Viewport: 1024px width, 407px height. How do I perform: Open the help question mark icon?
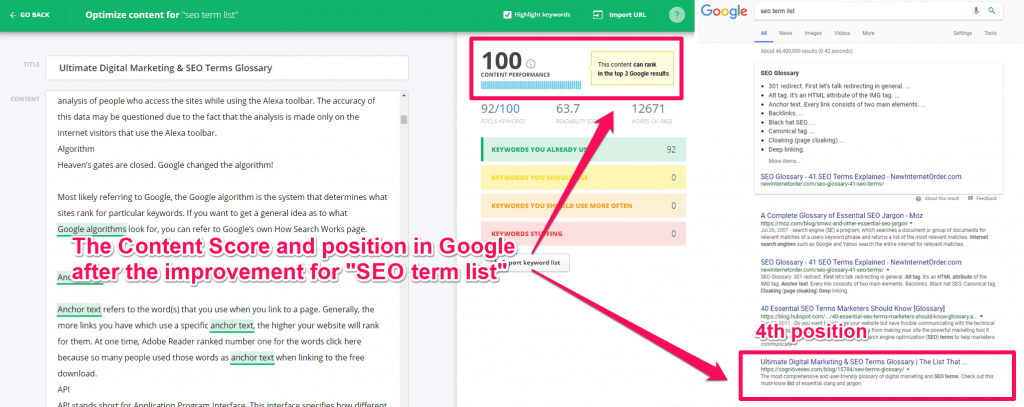click(x=677, y=14)
